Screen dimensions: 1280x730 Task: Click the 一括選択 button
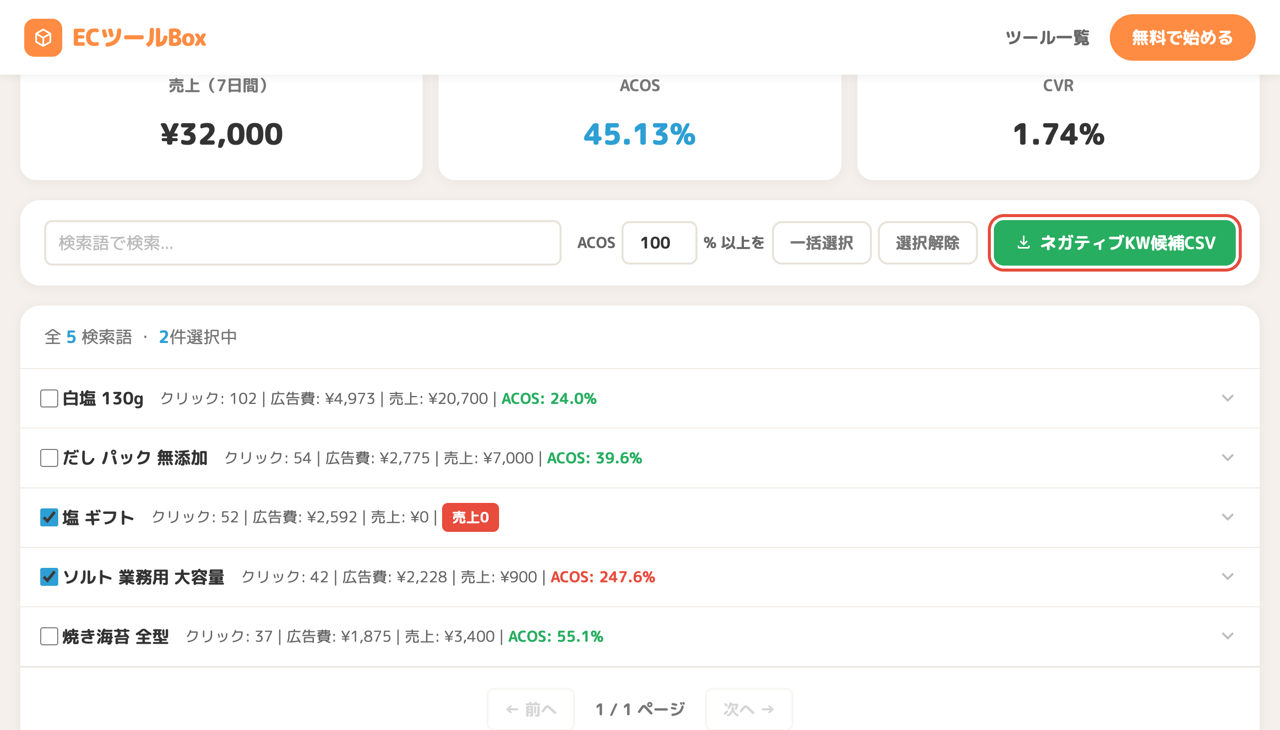[x=822, y=243]
